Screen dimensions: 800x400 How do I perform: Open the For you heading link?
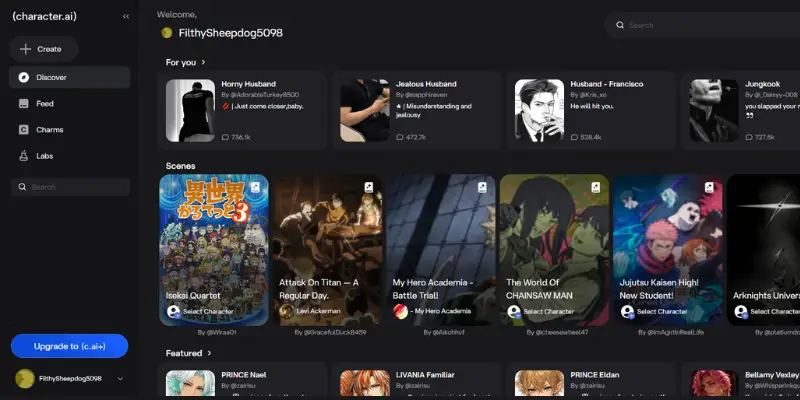coord(181,62)
